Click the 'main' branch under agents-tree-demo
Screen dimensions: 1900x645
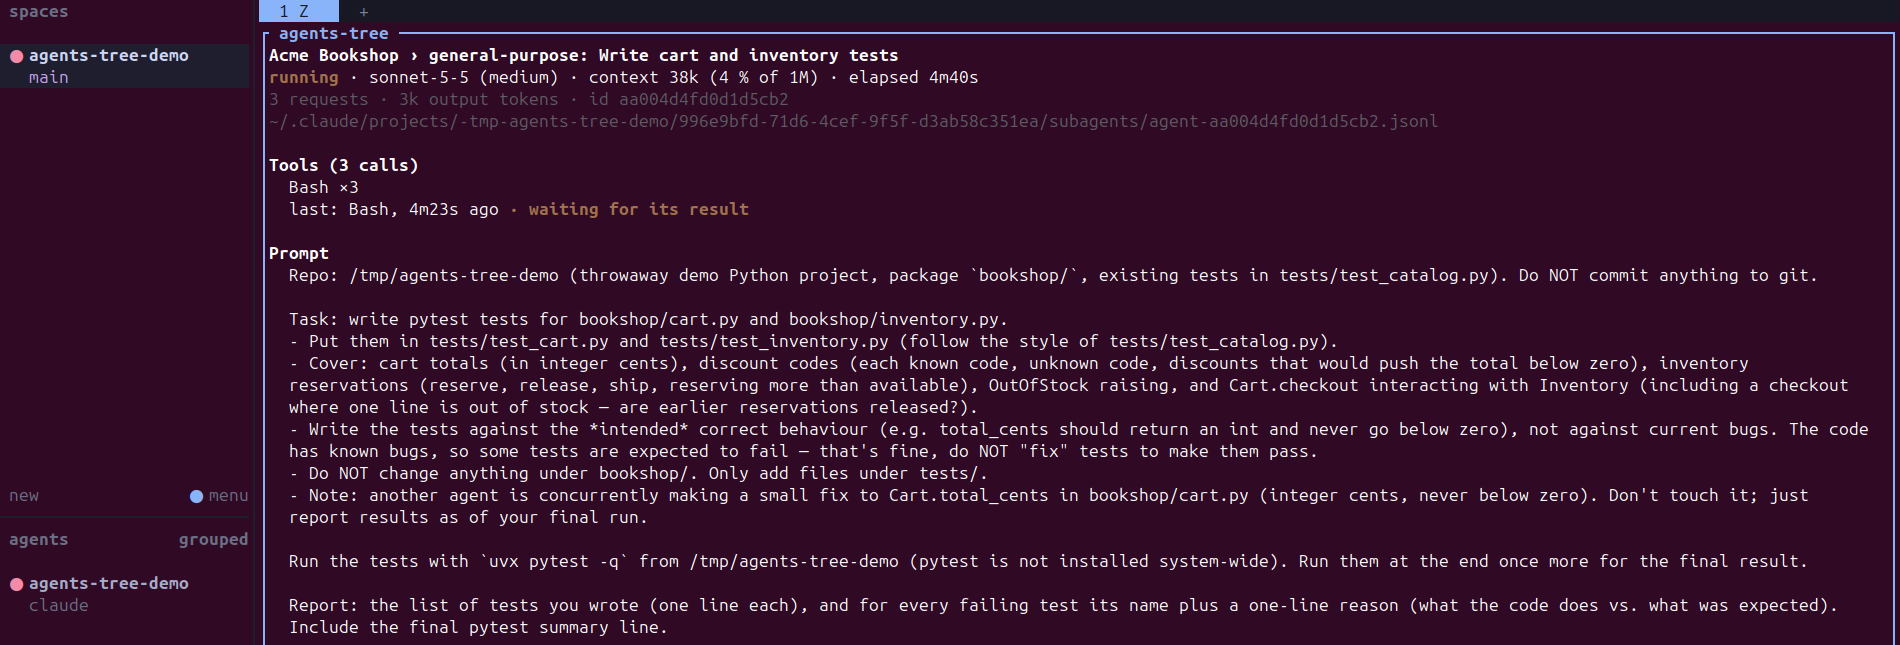(x=48, y=78)
